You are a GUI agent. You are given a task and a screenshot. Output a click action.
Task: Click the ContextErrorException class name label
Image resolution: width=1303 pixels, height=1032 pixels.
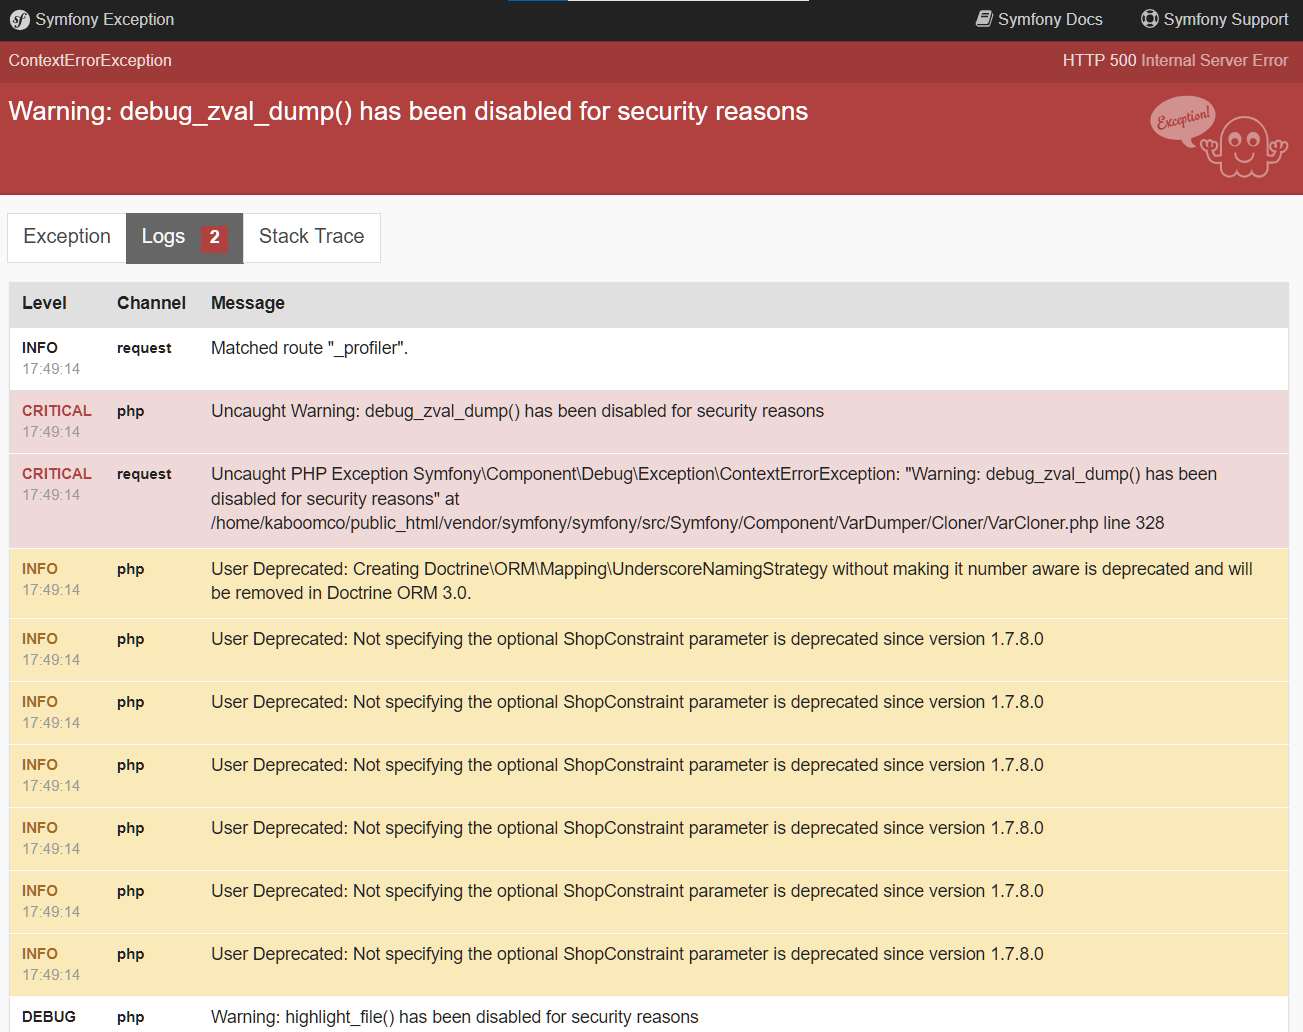point(90,61)
